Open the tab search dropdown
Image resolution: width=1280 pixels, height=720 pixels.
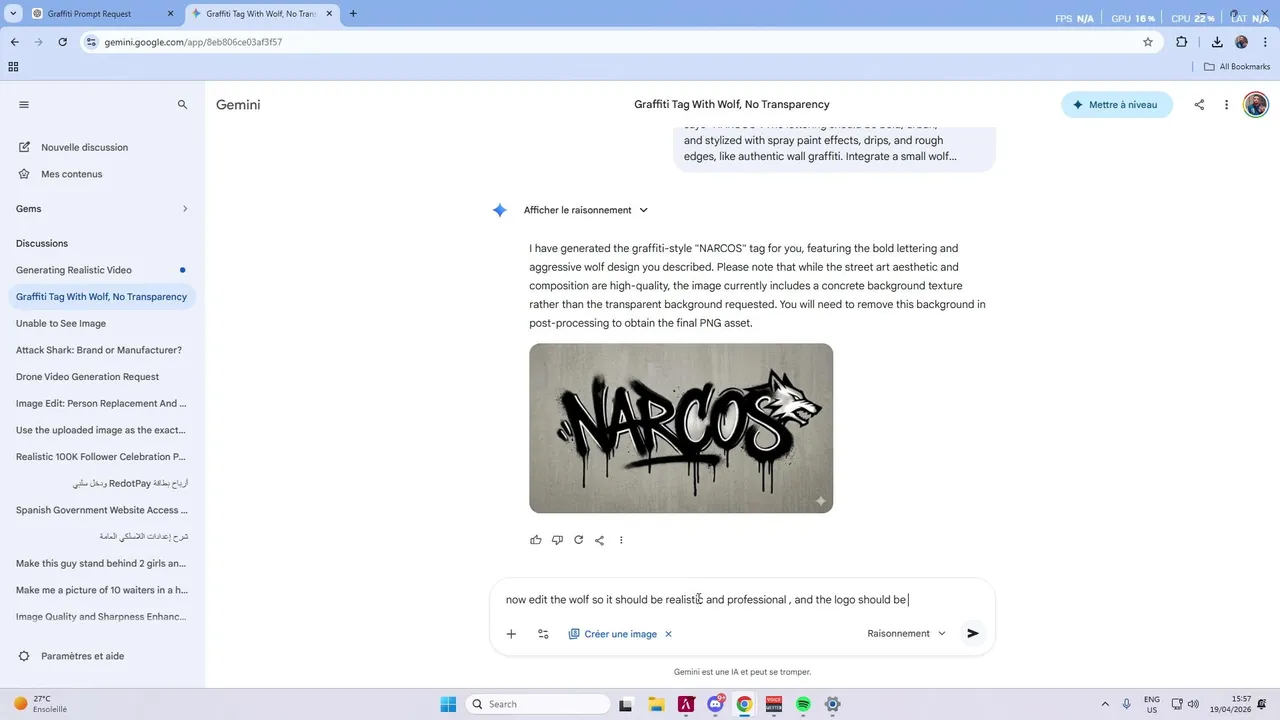(x=13, y=14)
